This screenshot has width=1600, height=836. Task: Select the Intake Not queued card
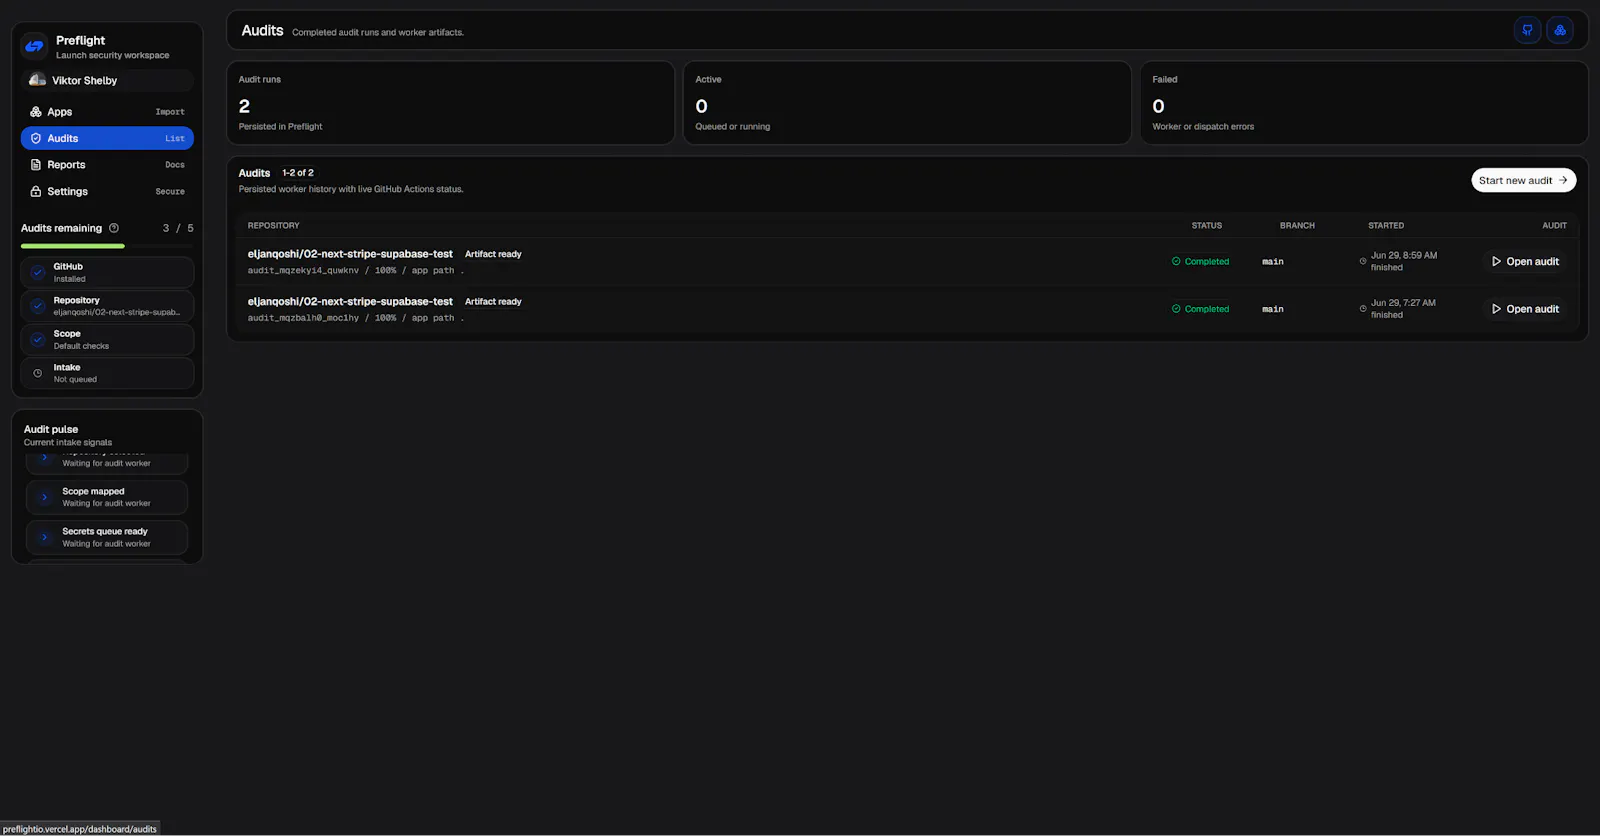(107, 373)
